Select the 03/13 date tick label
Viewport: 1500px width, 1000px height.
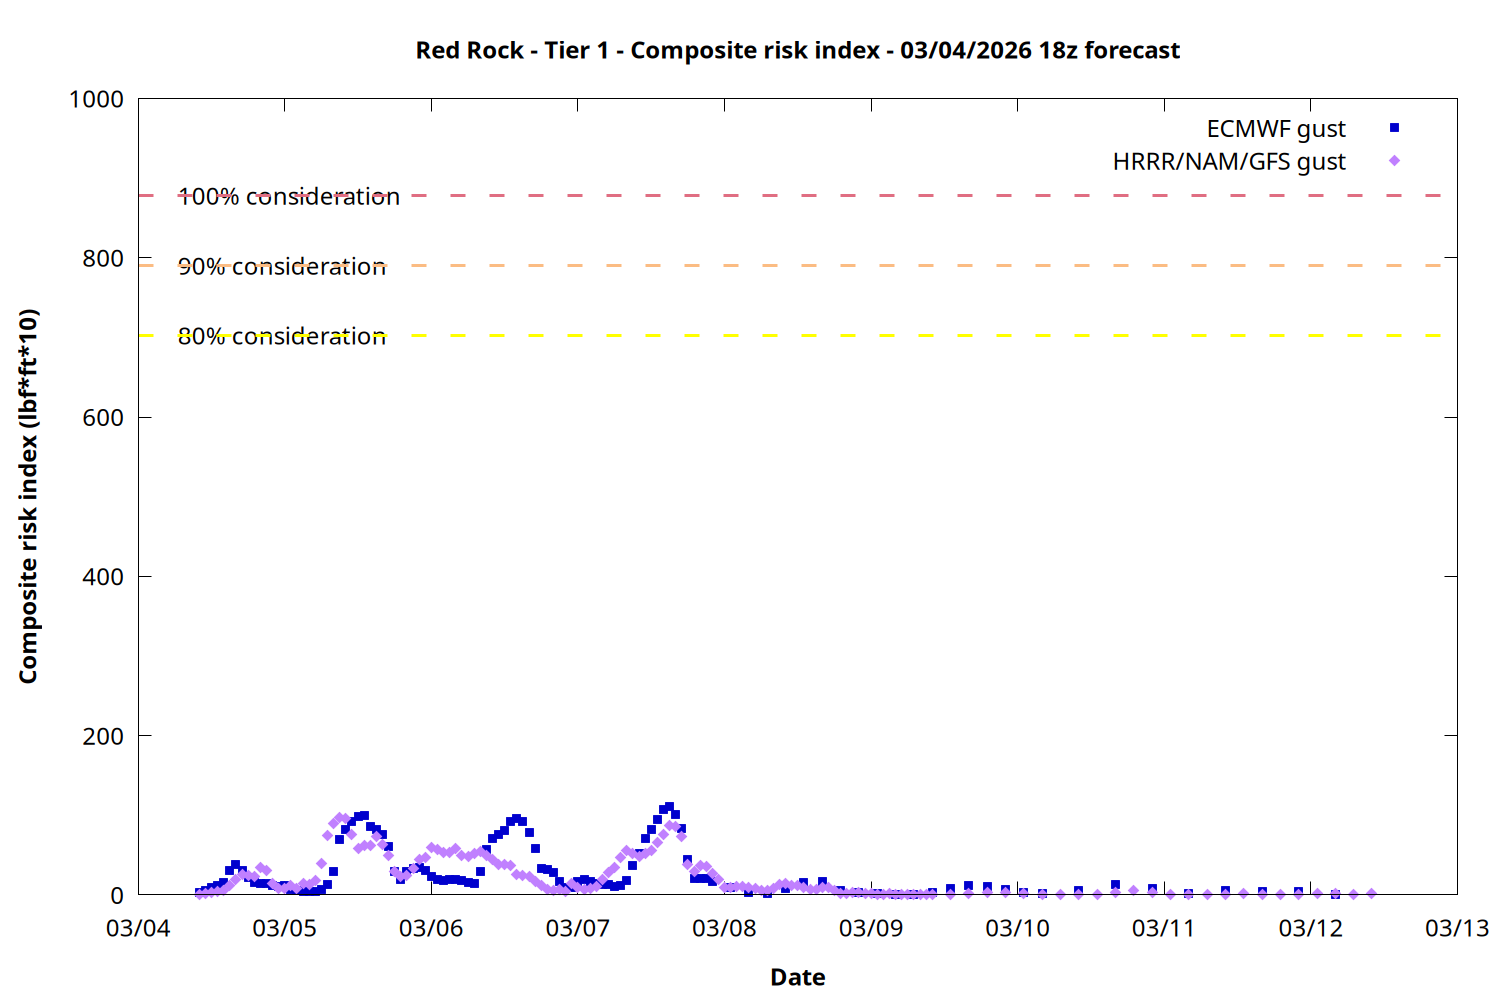(x=1456, y=929)
